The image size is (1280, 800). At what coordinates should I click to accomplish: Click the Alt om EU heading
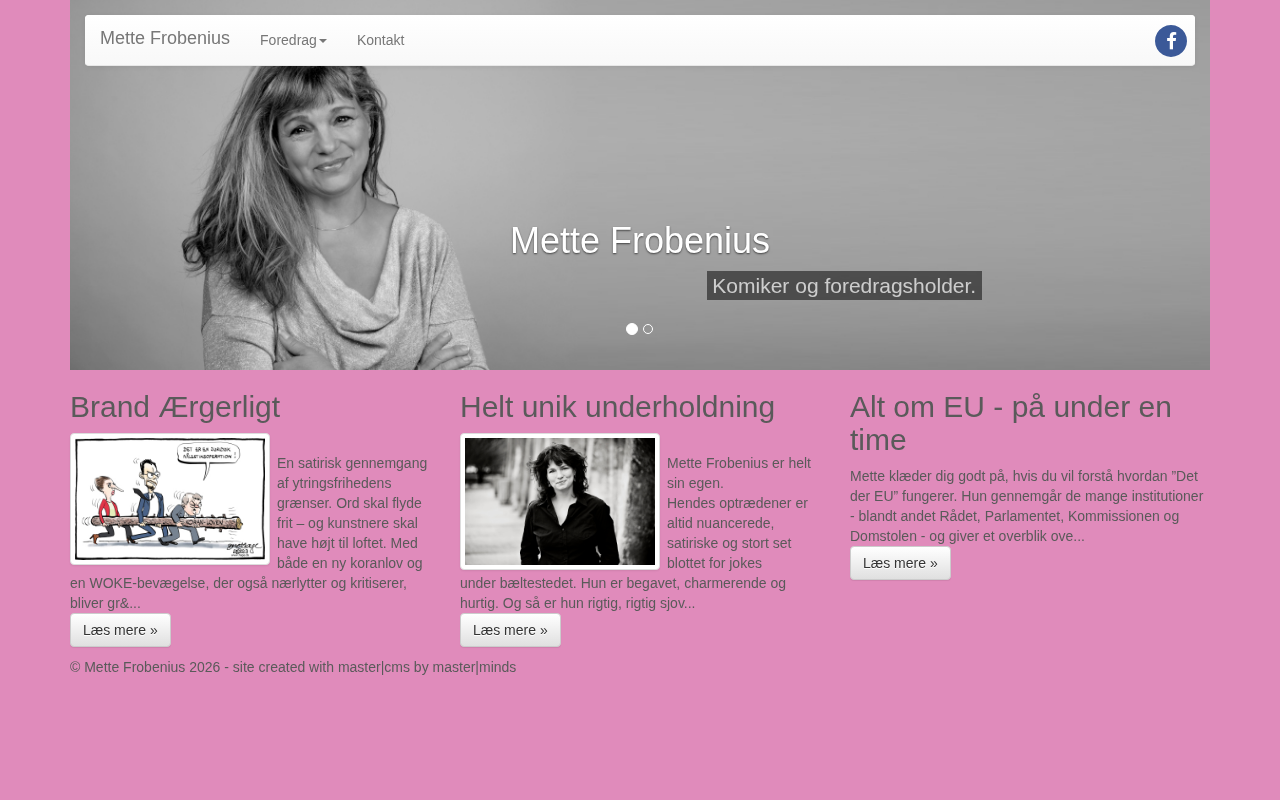1011,423
